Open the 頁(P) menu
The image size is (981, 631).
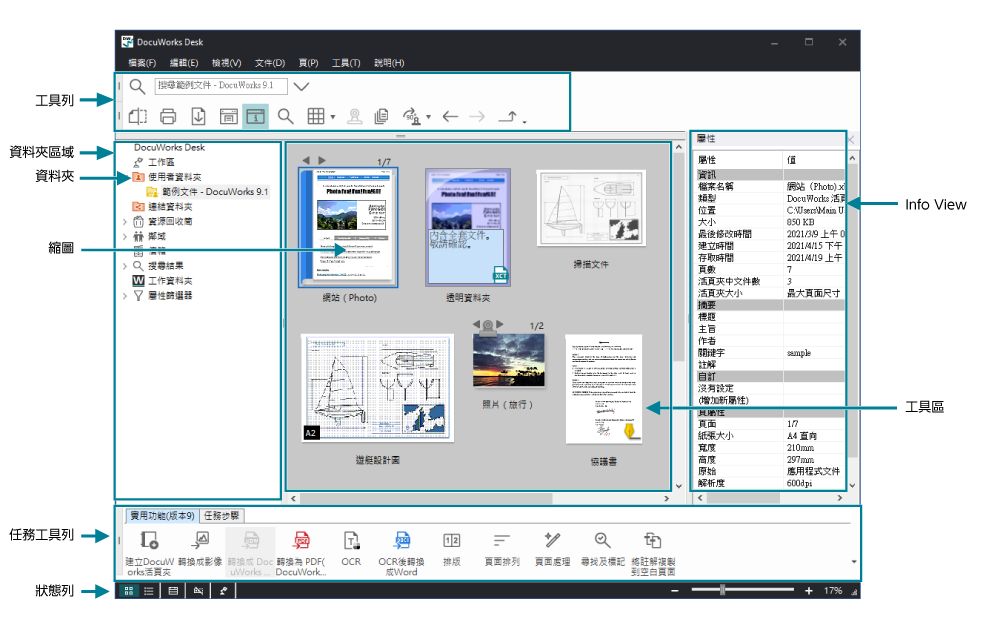308,63
